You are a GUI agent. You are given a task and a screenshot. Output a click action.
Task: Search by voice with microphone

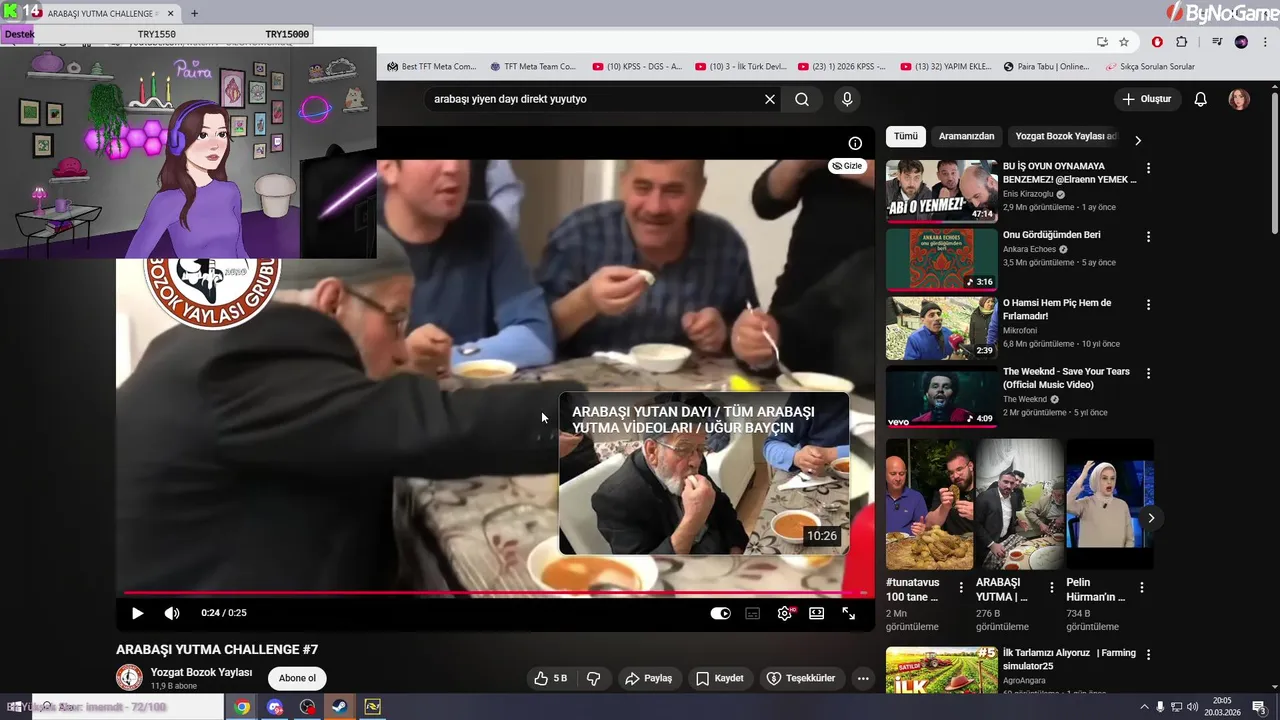click(847, 99)
